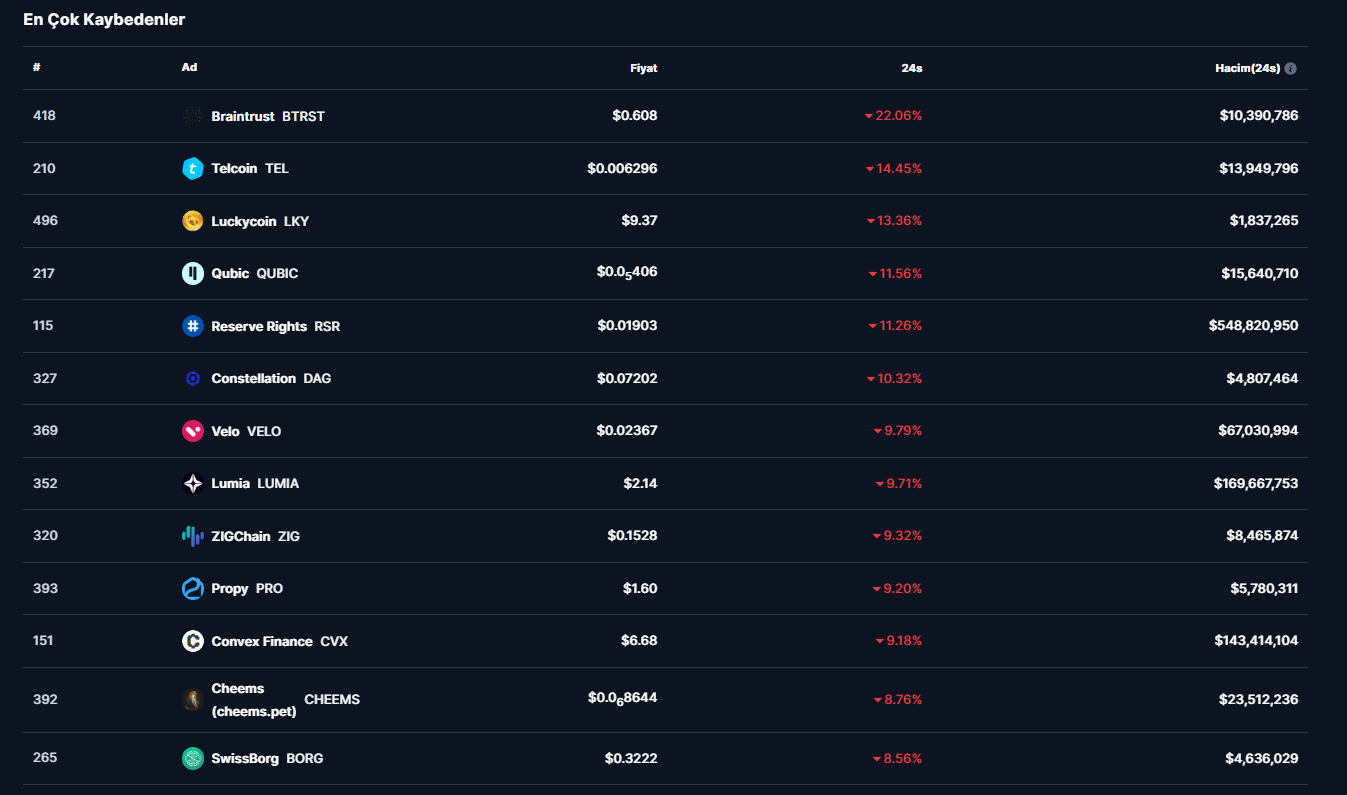Screen dimensions: 1347x795
Task: Click the Cheems dog thumbnail image
Action: (193, 700)
